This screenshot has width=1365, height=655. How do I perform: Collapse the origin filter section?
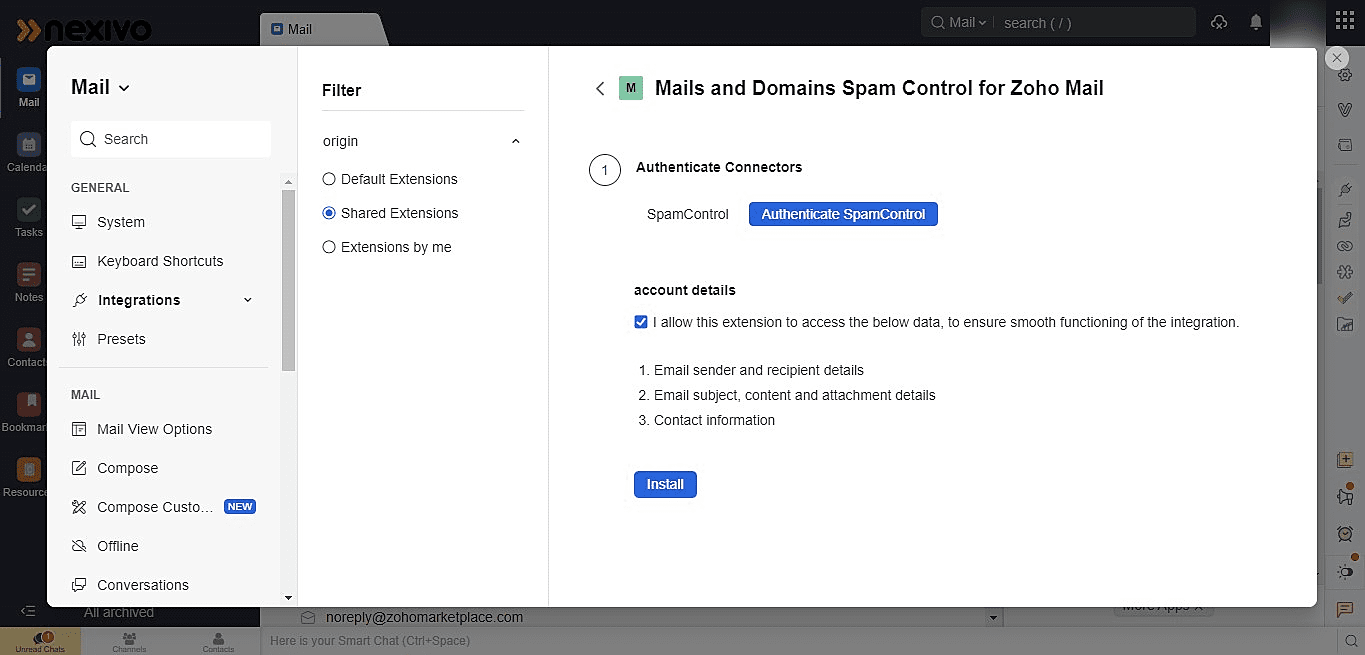516,141
